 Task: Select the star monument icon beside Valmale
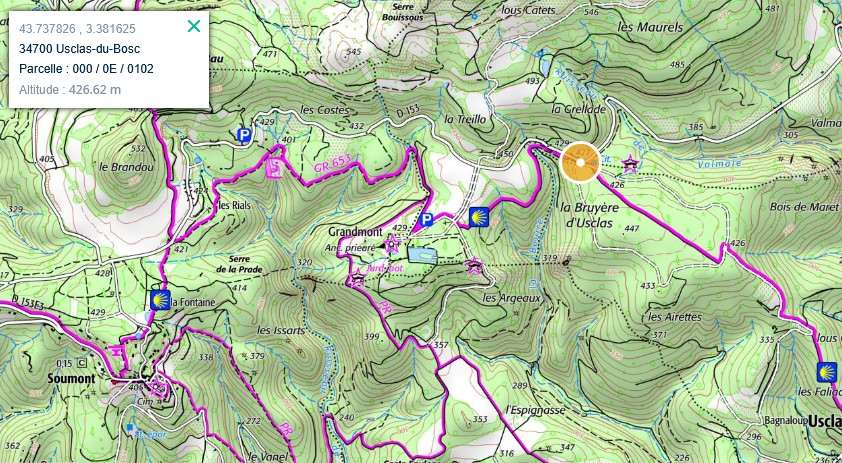[x=629, y=163]
